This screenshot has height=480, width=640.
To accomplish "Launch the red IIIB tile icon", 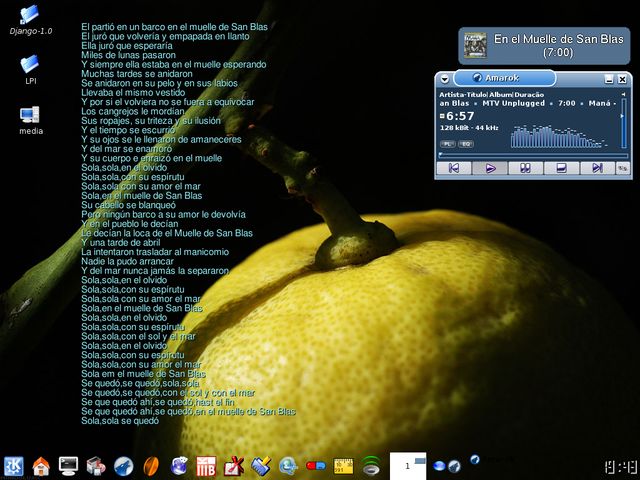I will [x=206, y=466].
